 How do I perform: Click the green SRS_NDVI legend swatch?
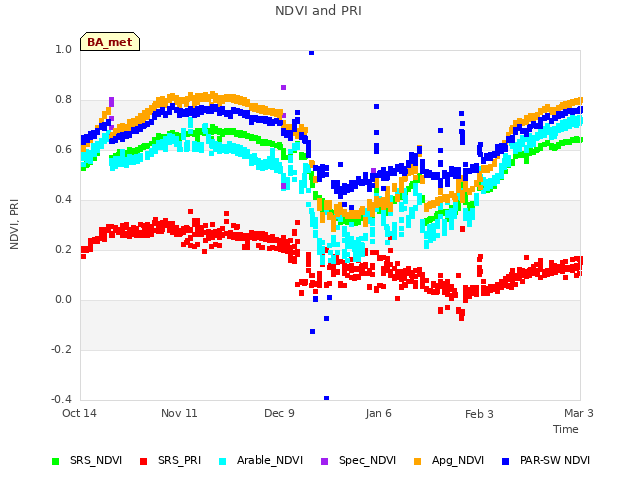click(56, 461)
